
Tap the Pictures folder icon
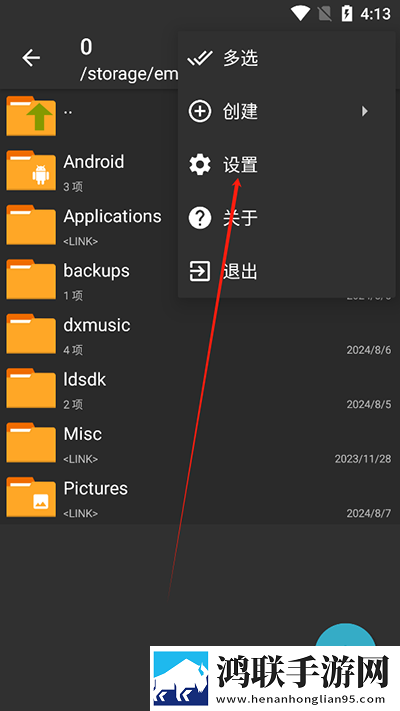(x=31, y=497)
